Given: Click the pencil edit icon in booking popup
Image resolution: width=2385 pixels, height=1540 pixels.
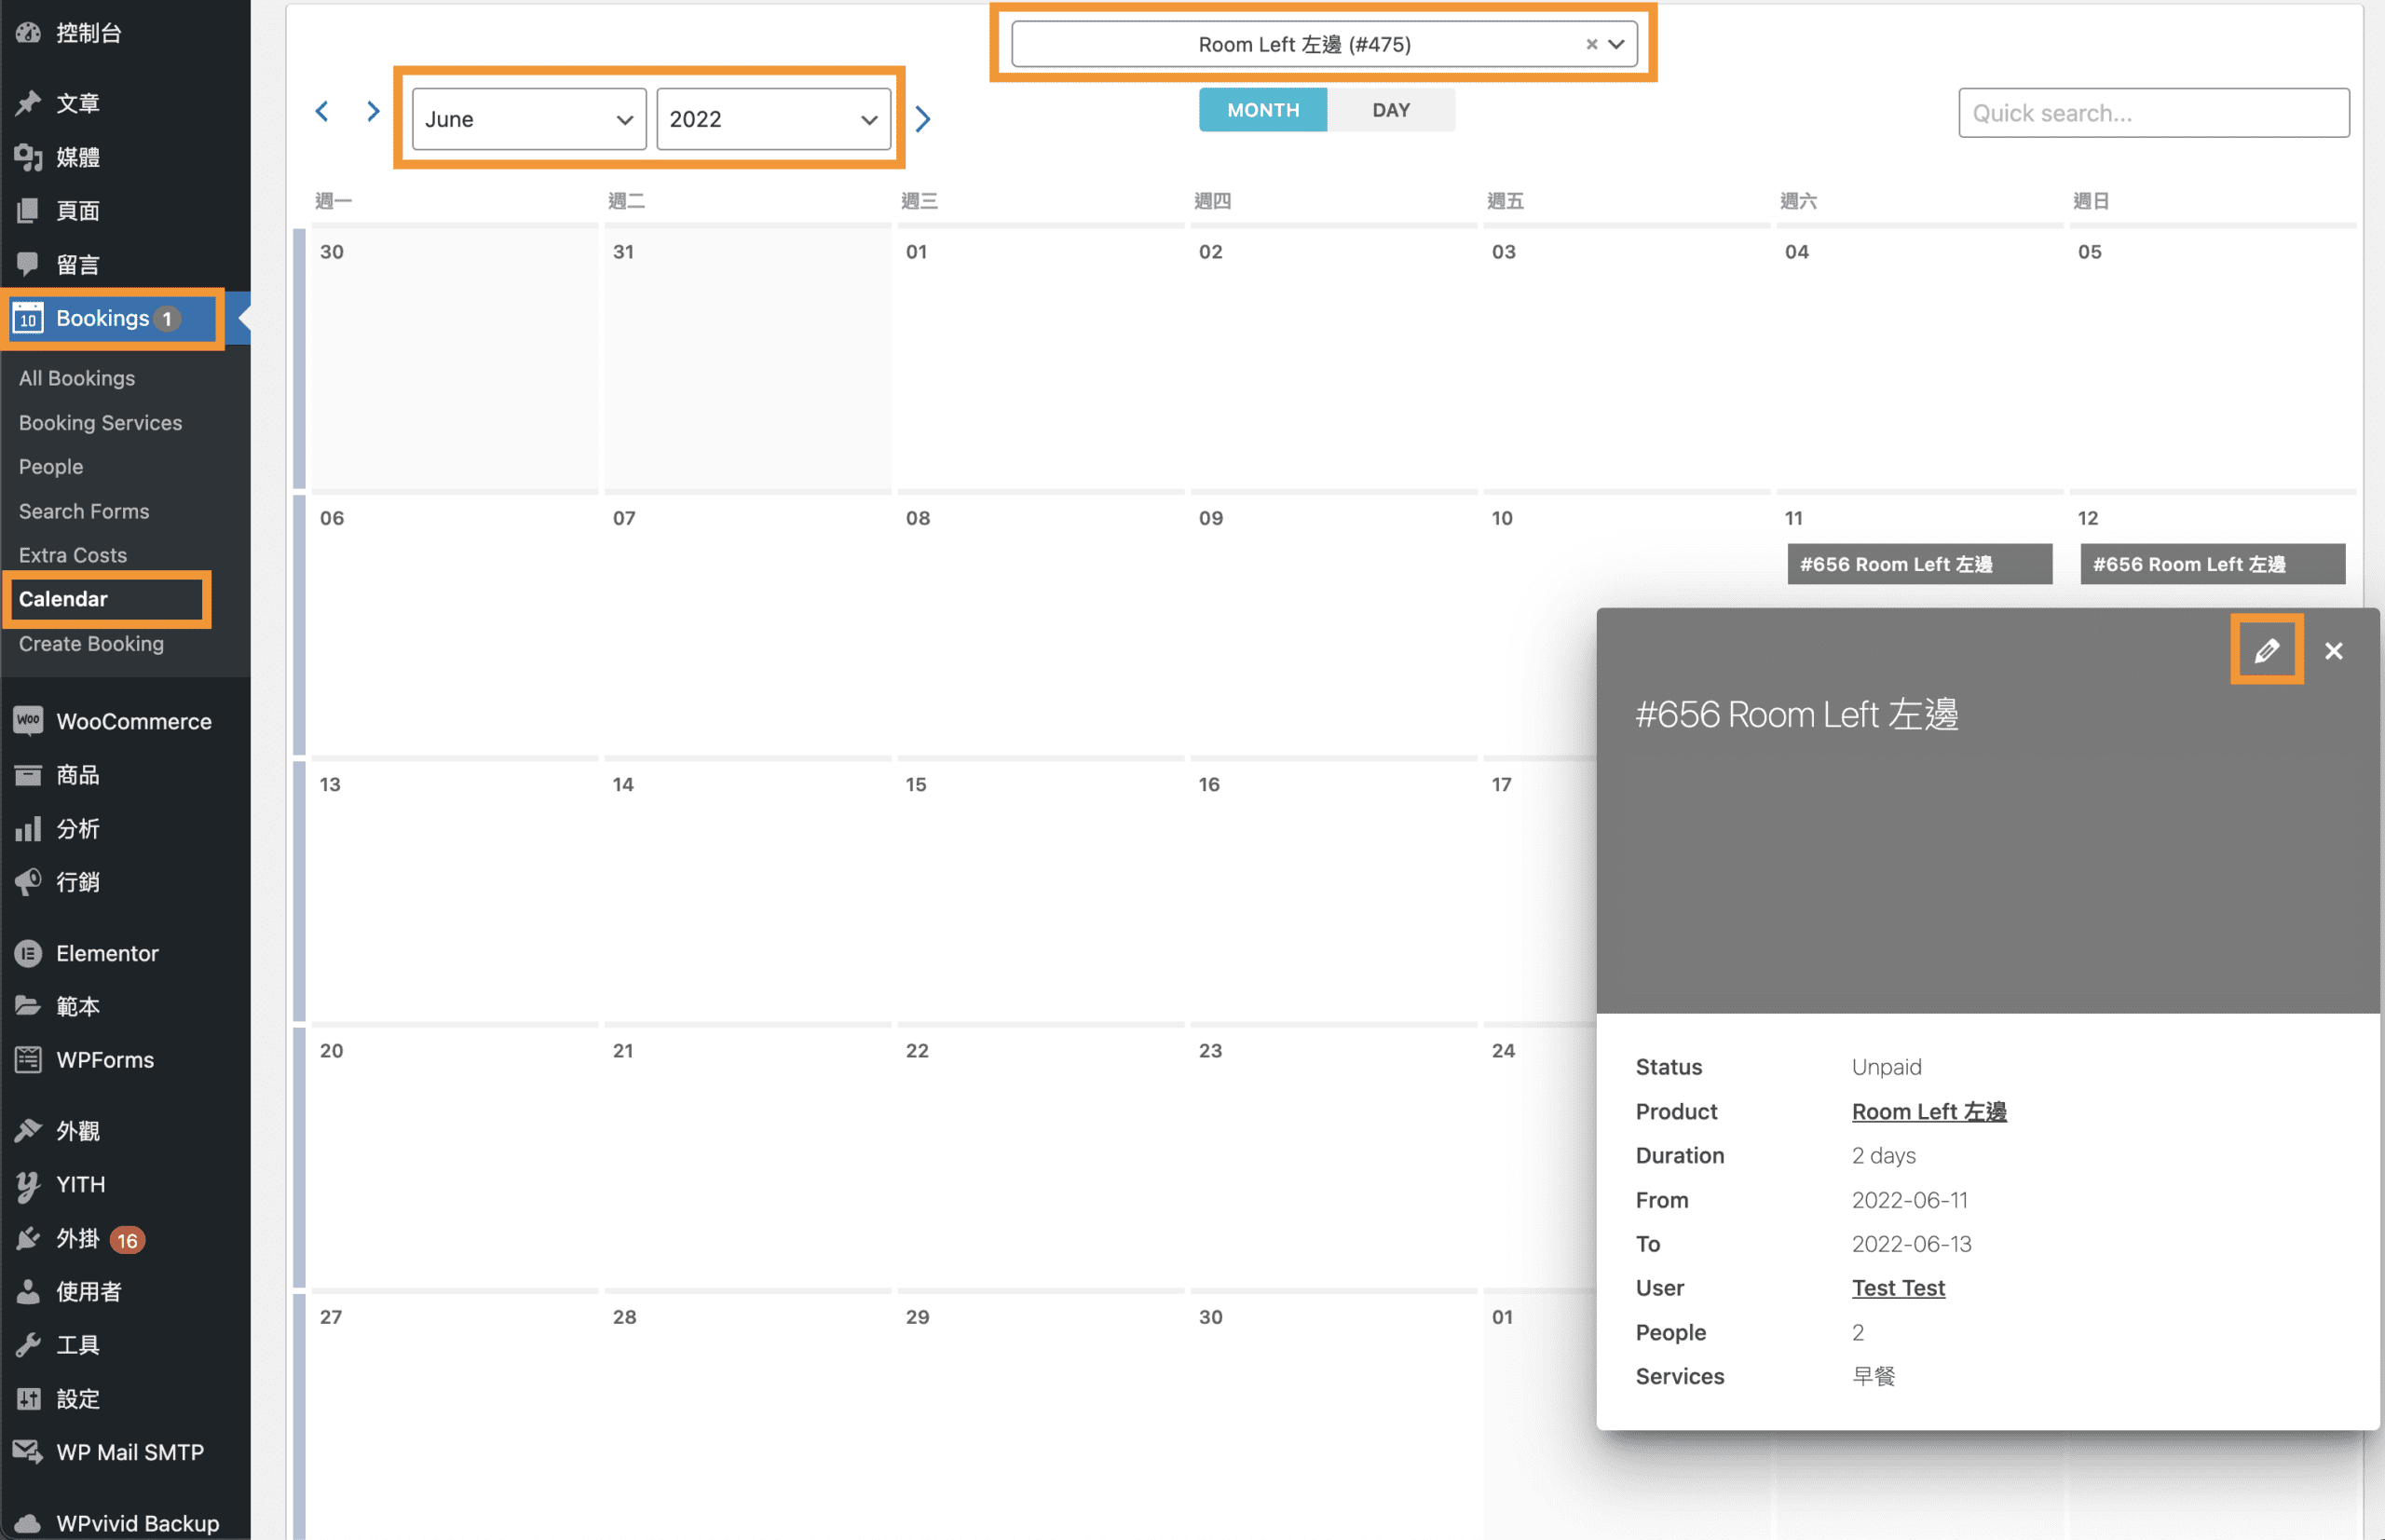Looking at the screenshot, I should pos(2266,650).
